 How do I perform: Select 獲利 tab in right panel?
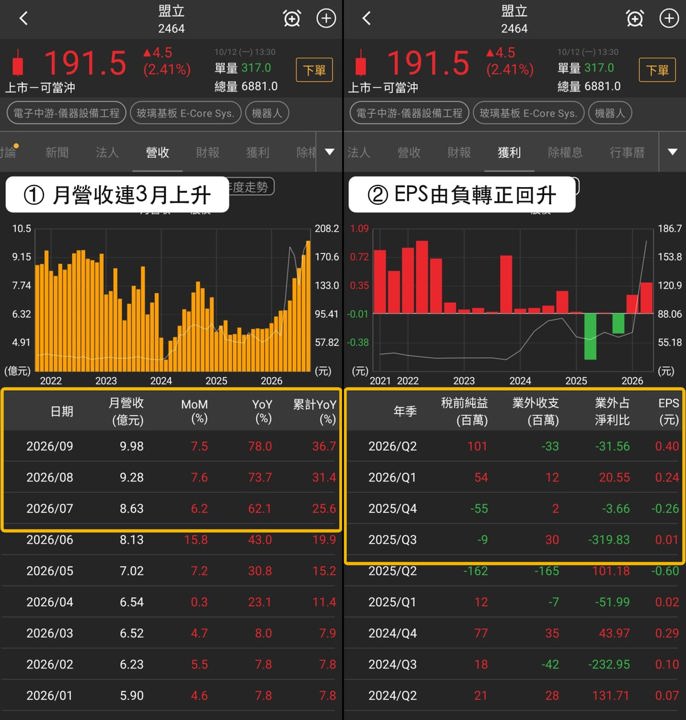(509, 152)
